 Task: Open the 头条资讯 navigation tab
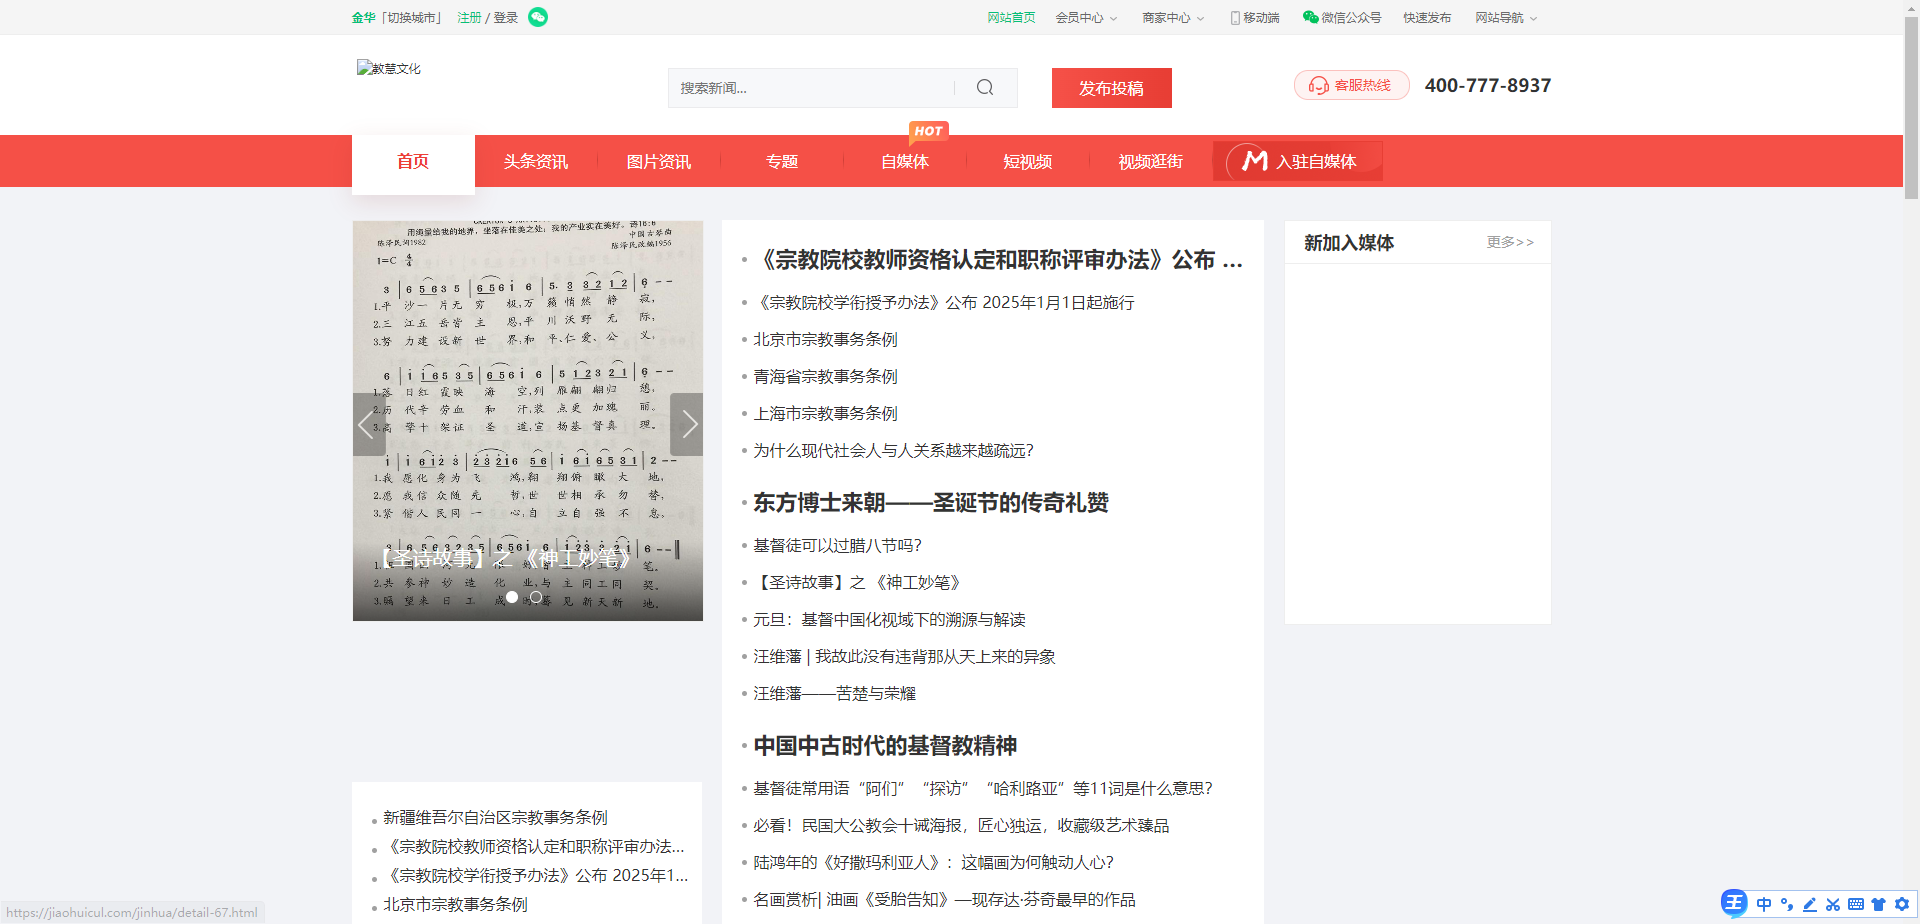536,162
